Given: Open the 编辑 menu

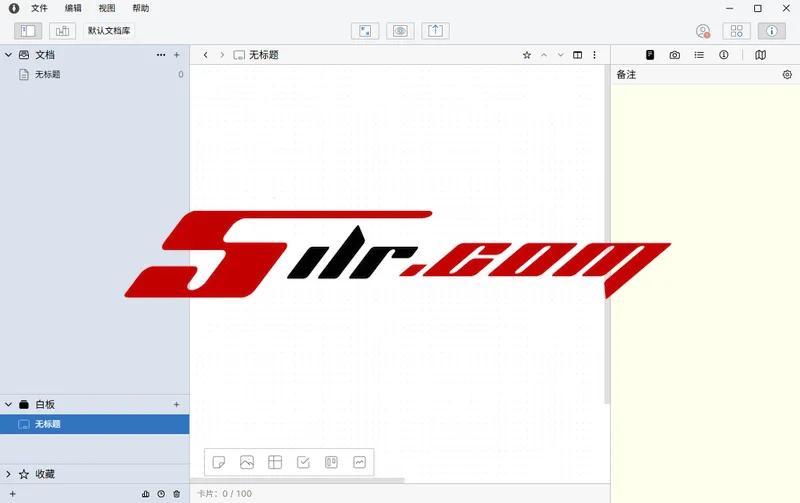Looking at the screenshot, I should pyautogui.click(x=73, y=8).
